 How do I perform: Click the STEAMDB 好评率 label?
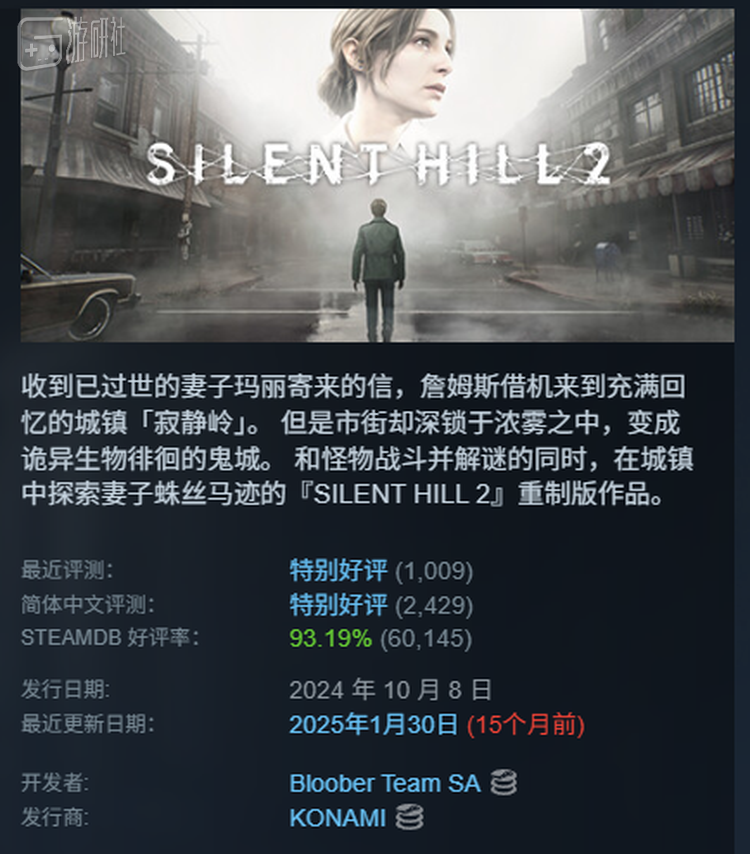pos(109,638)
